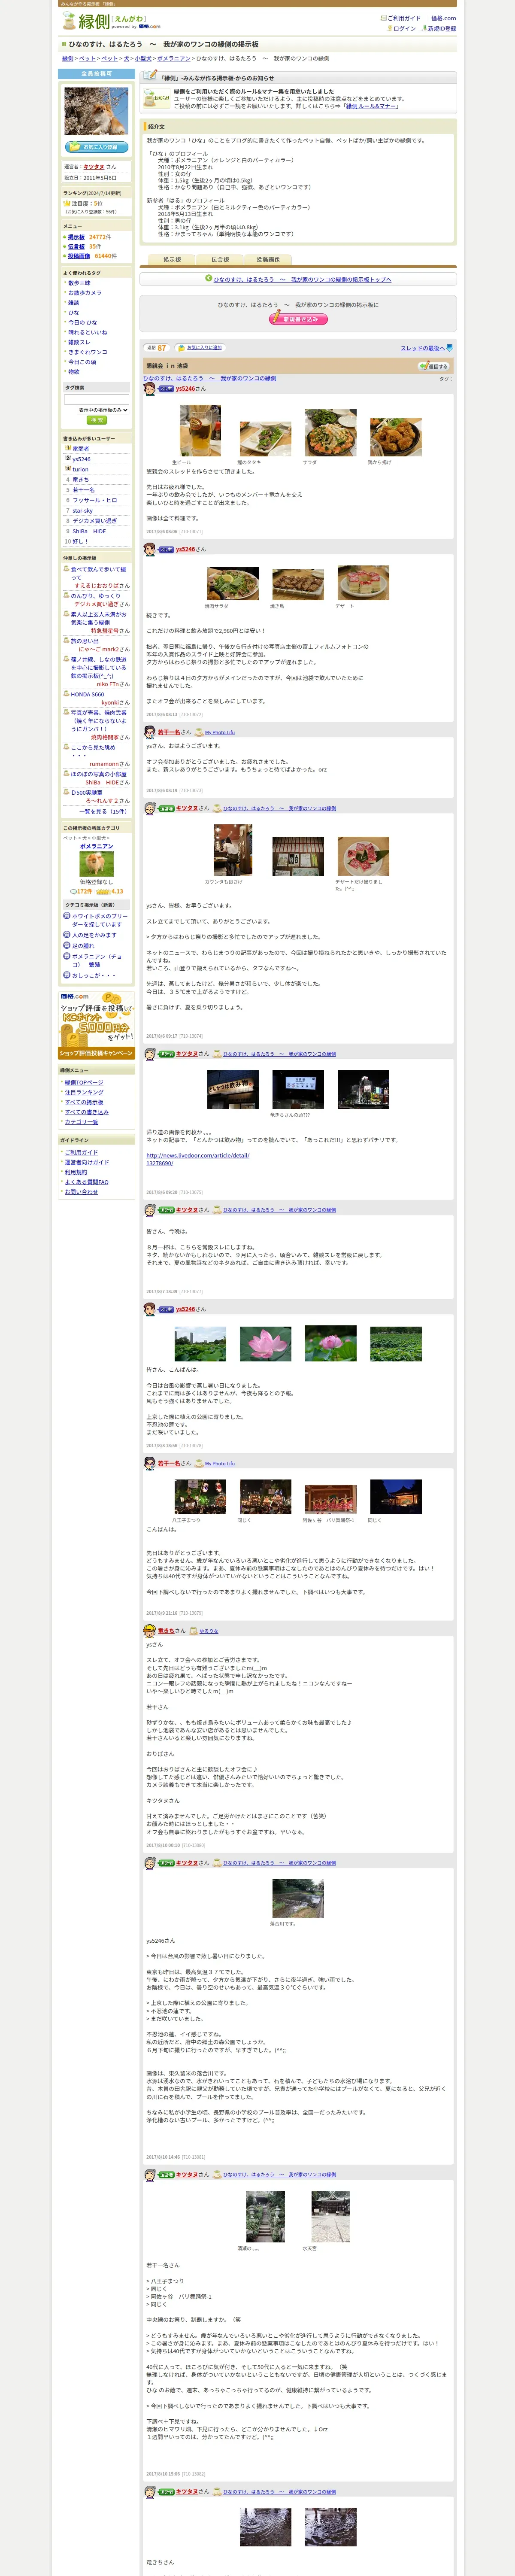515x2576 pixels.
Task: Open the 鶏から揚げ photo thumbnail
Action: (396, 438)
